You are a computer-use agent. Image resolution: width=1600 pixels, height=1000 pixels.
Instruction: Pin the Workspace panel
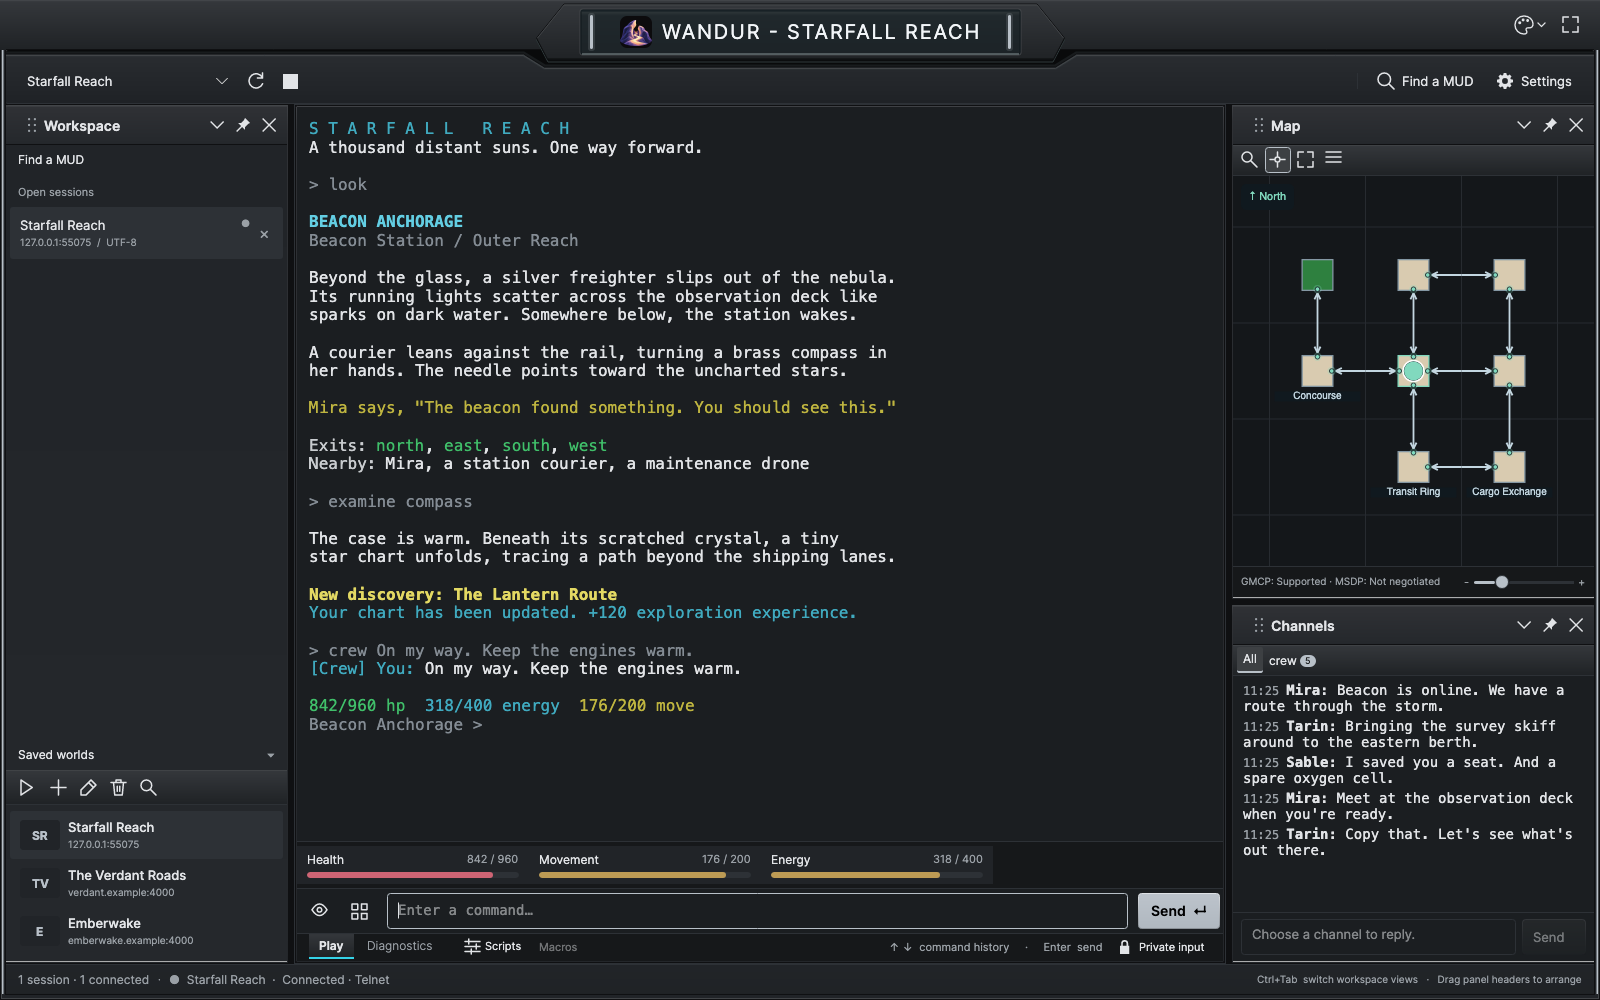pyautogui.click(x=243, y=125)
